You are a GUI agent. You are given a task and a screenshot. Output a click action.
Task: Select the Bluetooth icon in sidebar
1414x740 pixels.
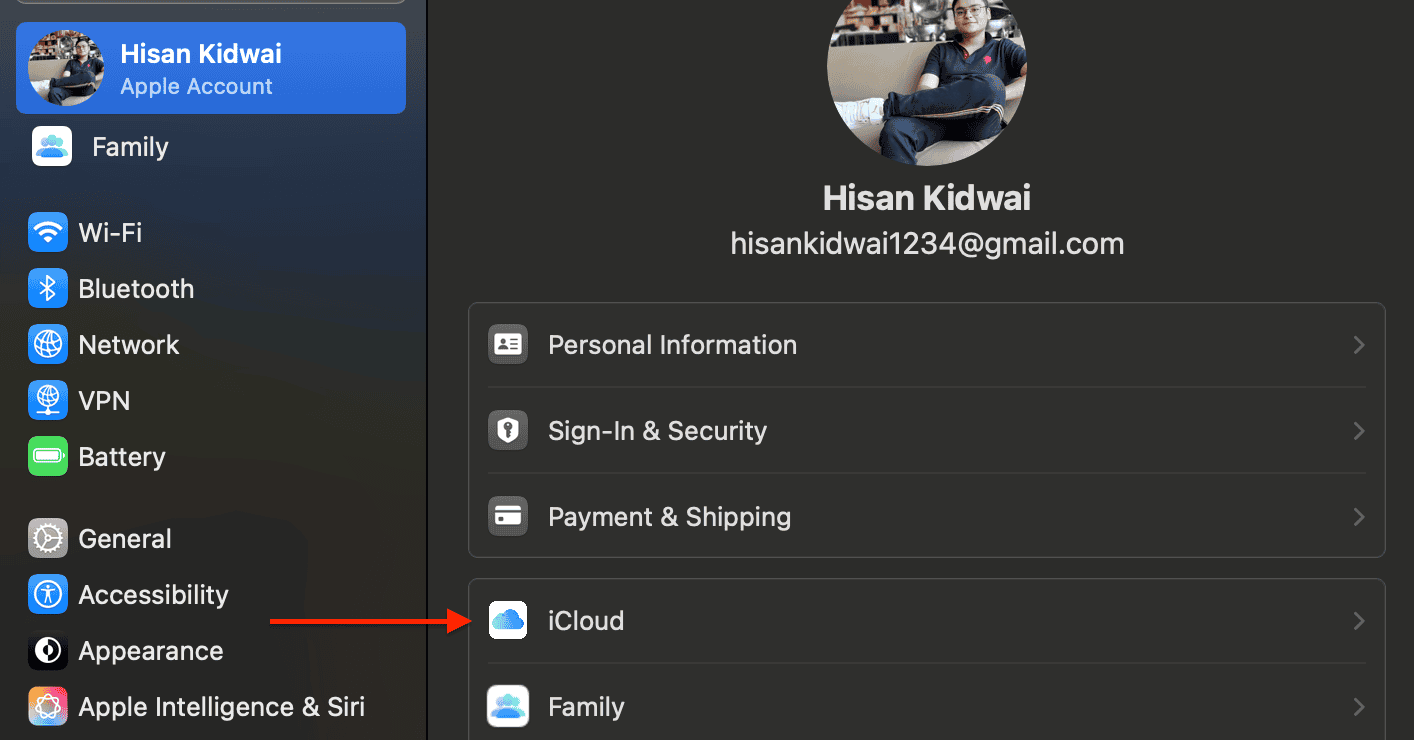pos(48,289)
